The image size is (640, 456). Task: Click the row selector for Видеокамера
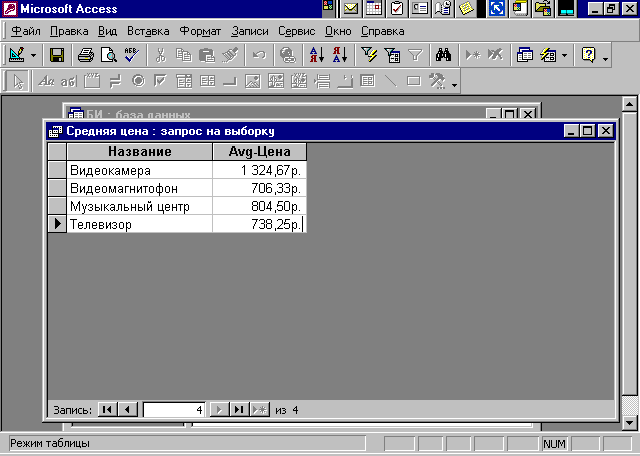[x=57, y=170]
